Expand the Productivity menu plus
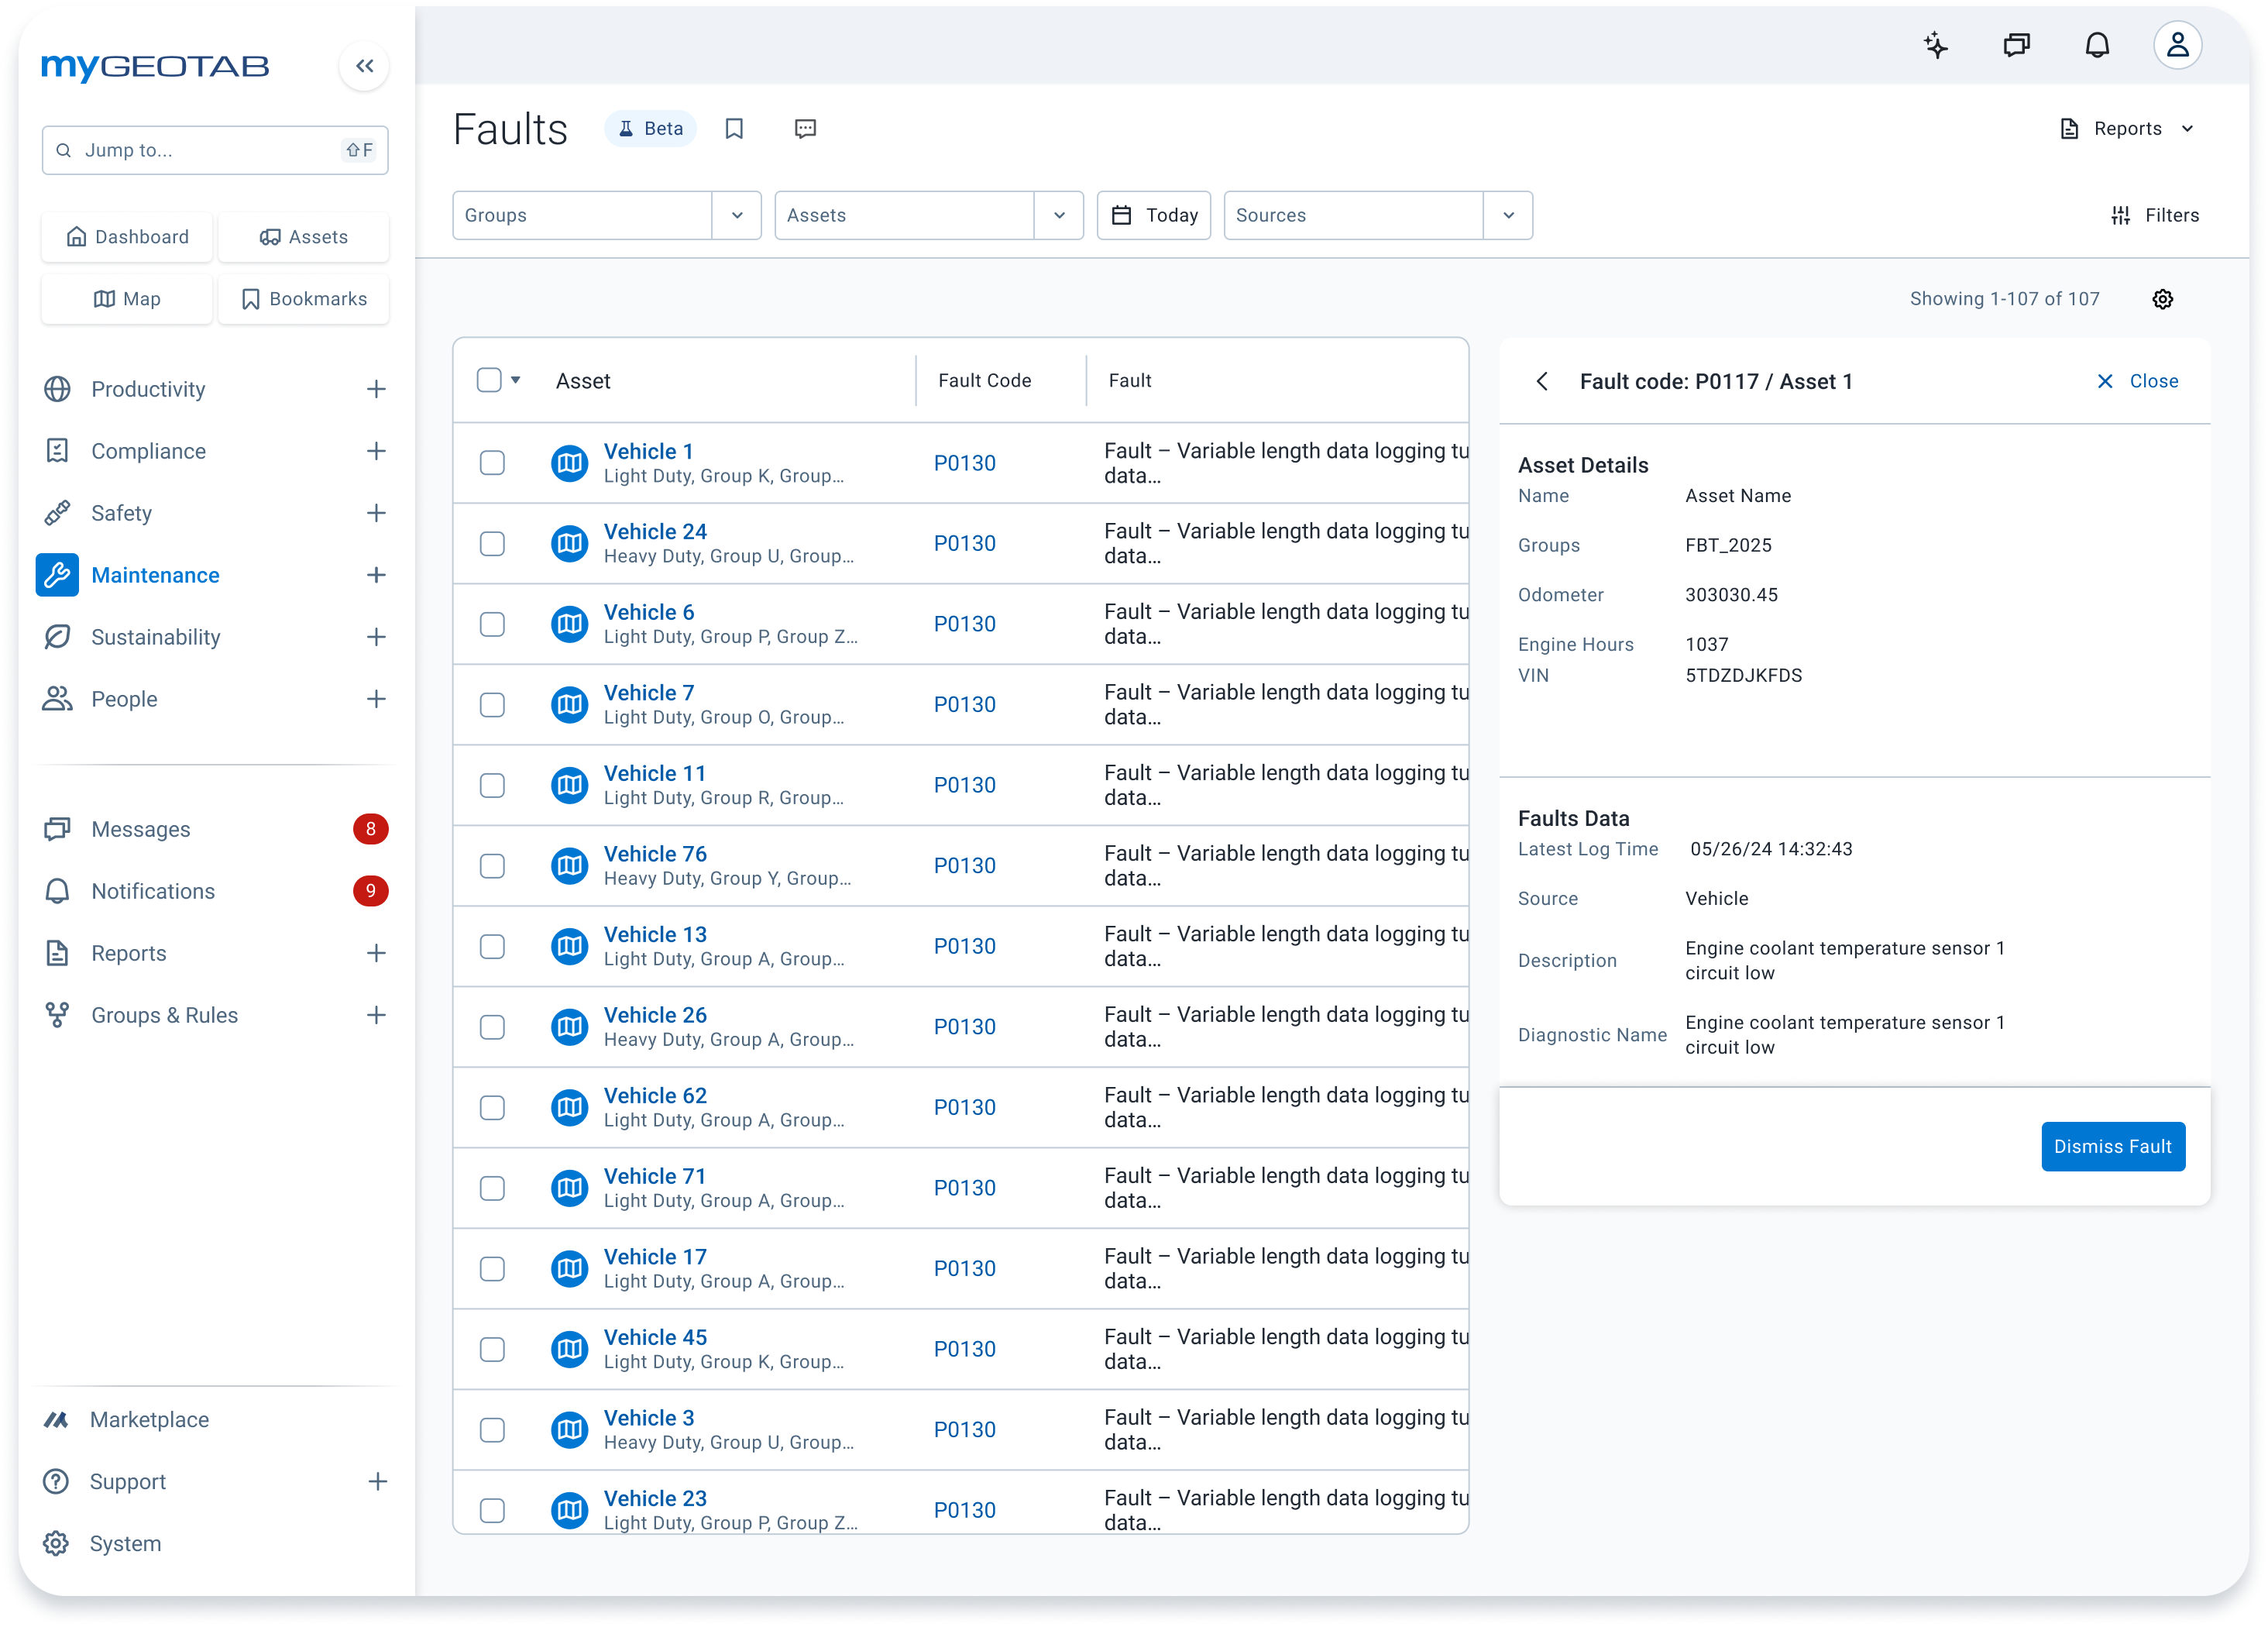 [x=376, y=389]
